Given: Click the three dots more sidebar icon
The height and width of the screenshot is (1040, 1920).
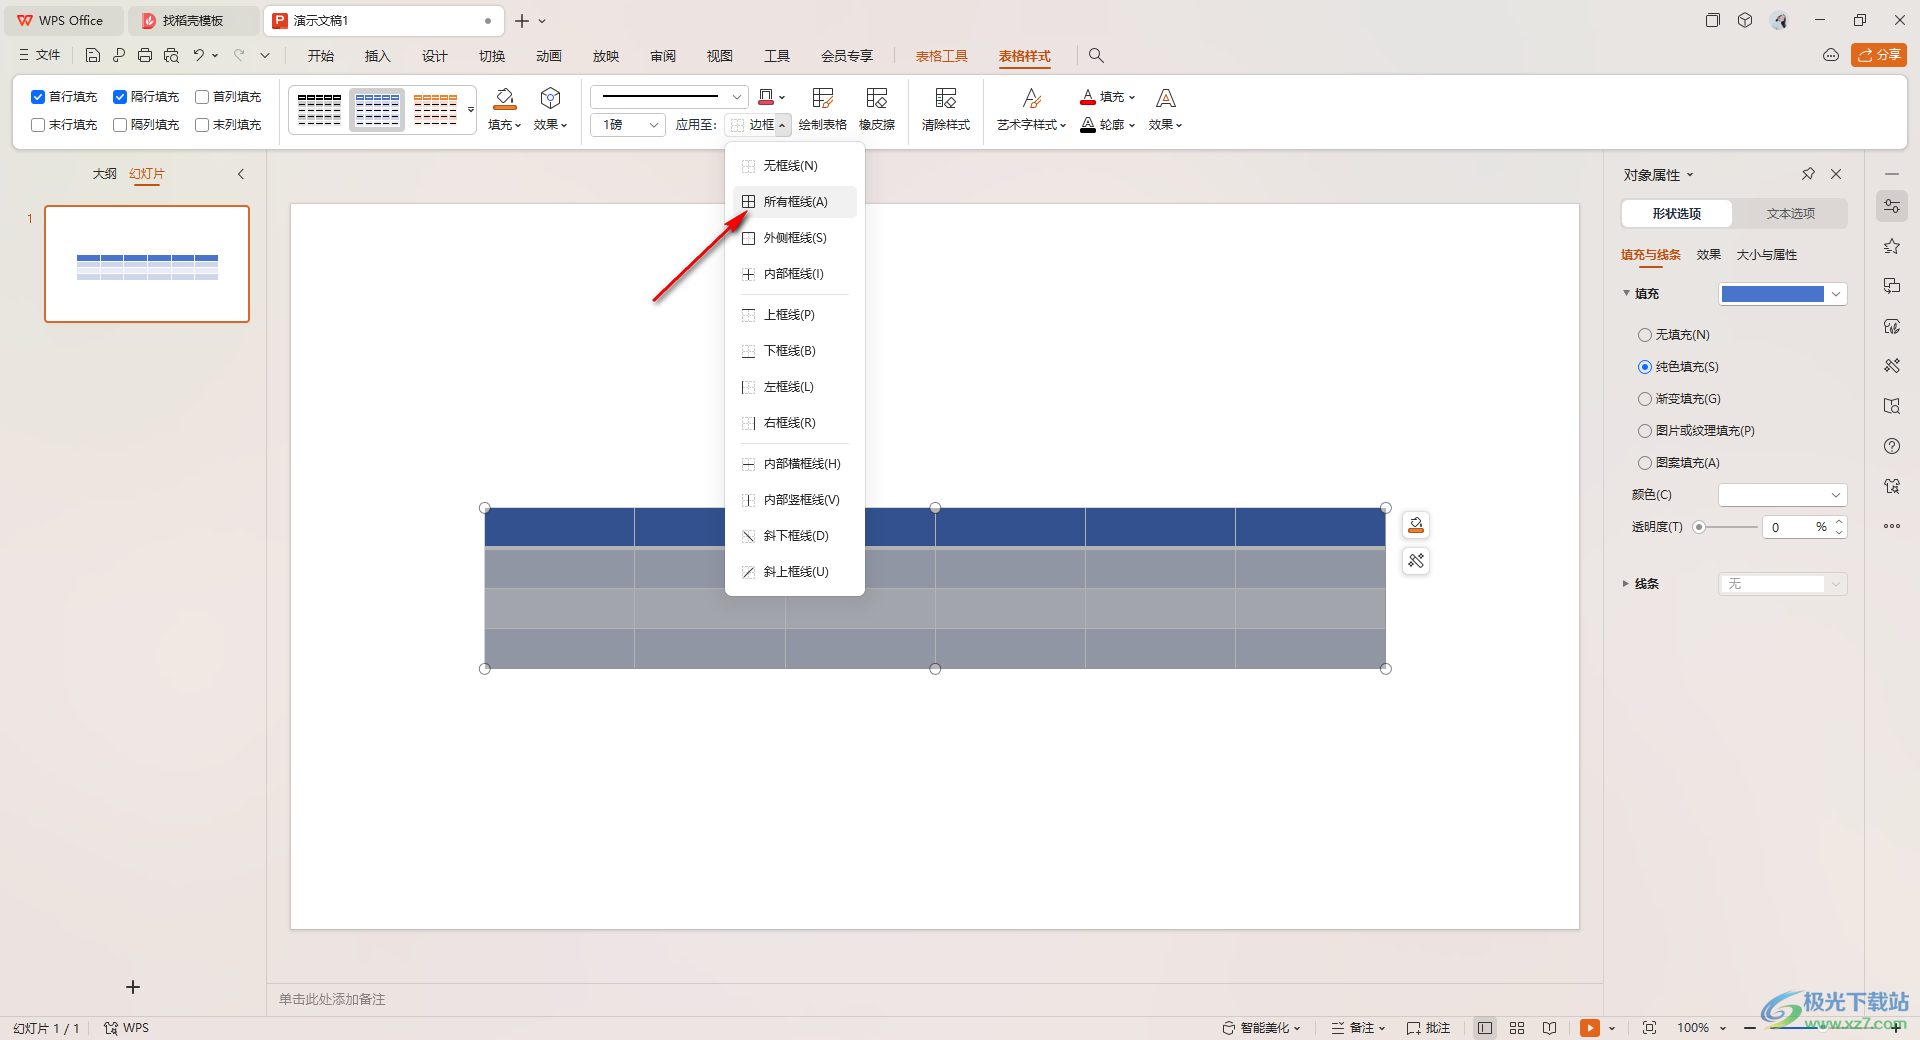Looking at the screenshot, I should tap(1892, 526).
